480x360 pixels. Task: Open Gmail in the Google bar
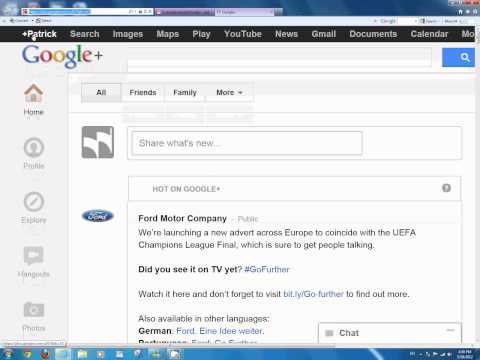coord(324,34)
